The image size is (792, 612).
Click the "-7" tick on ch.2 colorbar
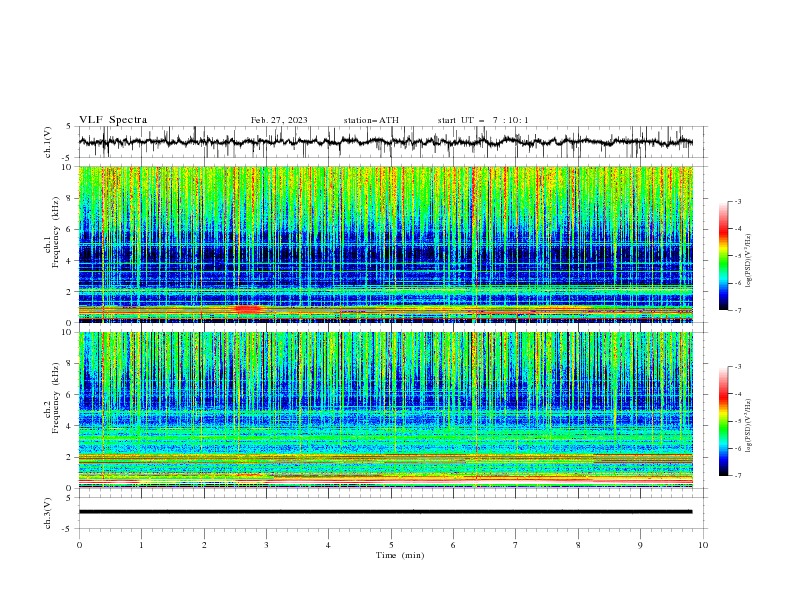(737, 476)
